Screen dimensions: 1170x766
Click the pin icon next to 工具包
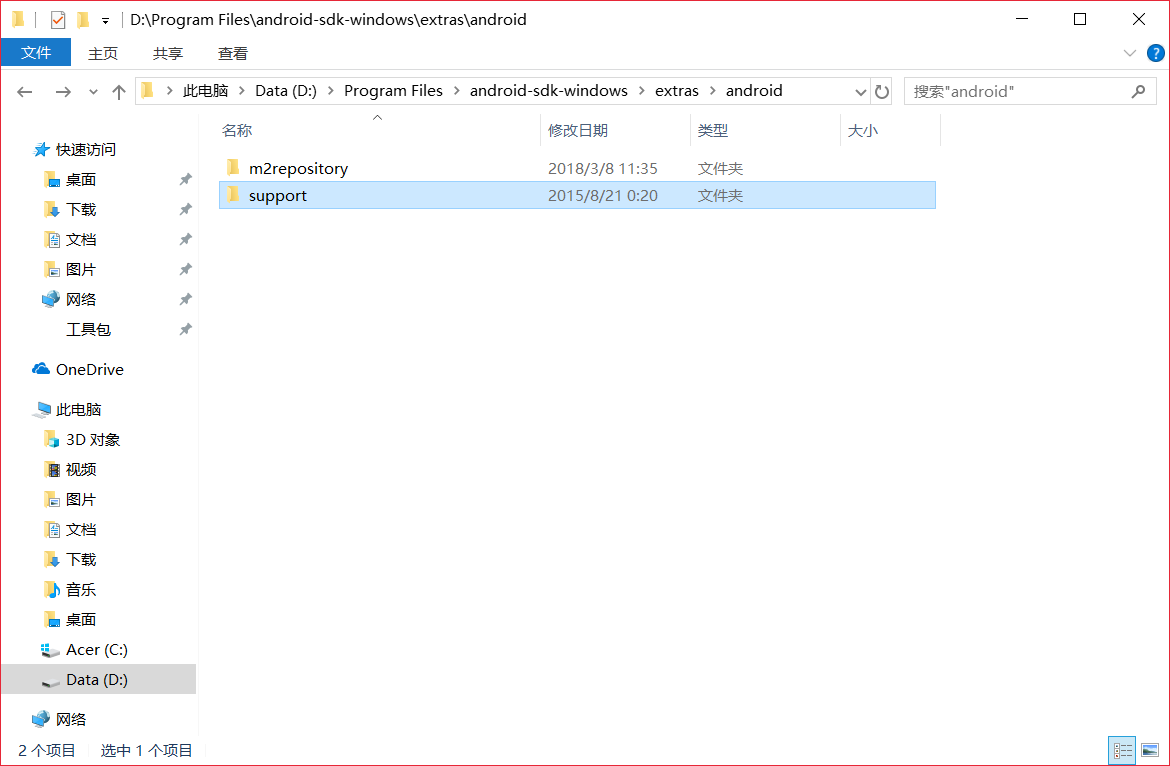[185, 329]
